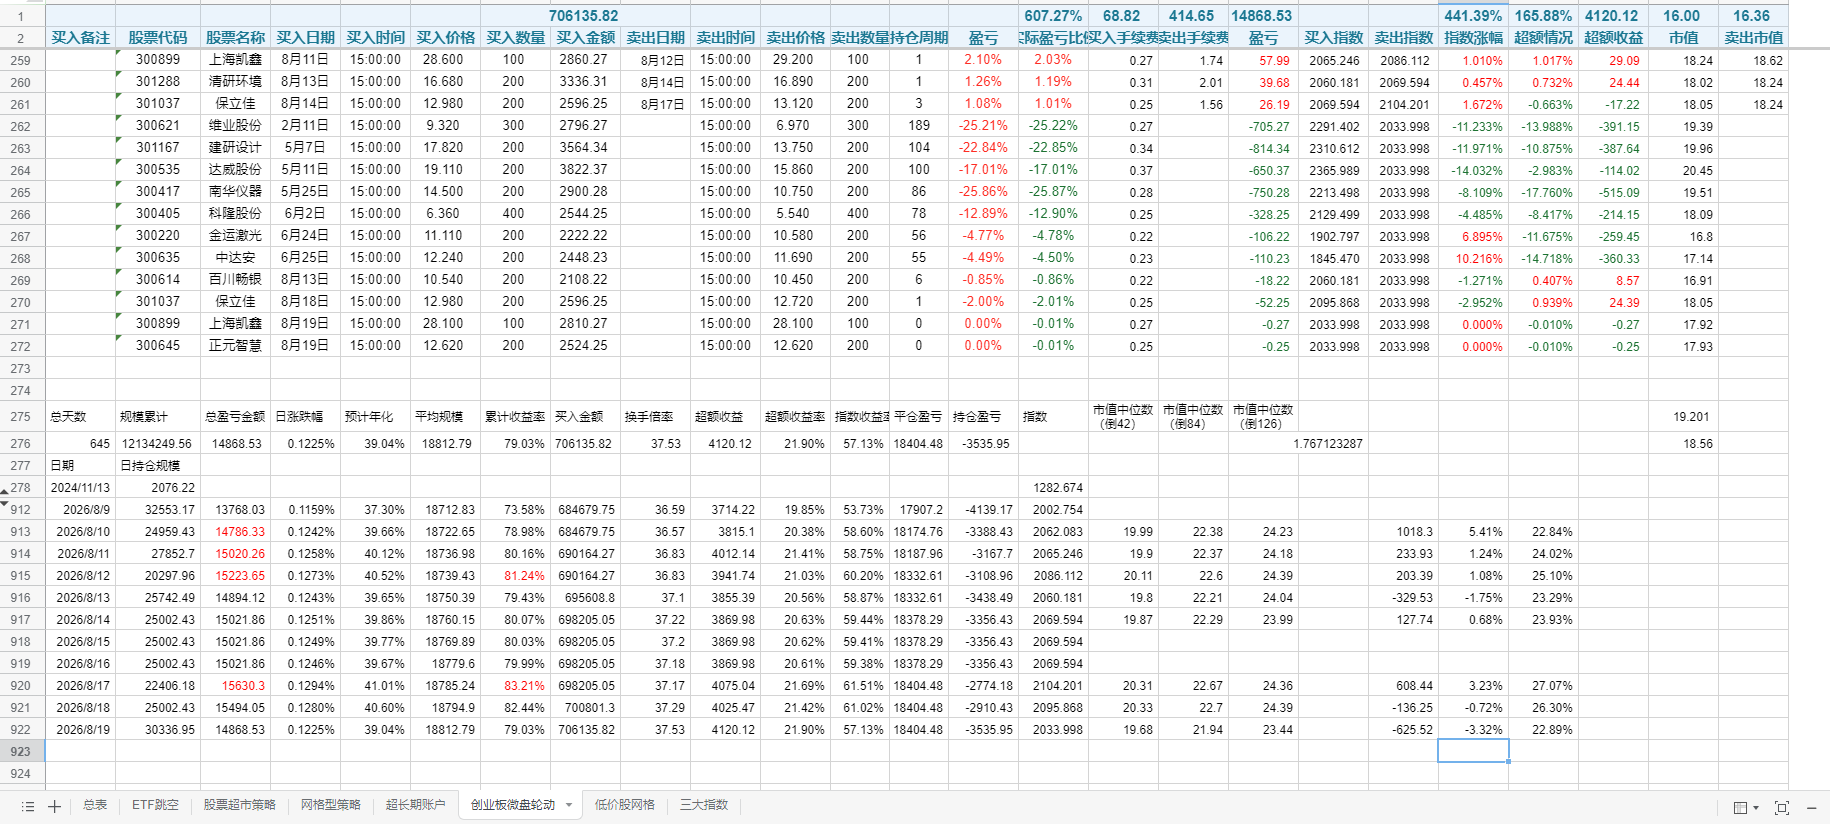The width and height of the screenshot is (1830, 824).
Task: Select the date cell 2026/8/19
Action: (x=81, y=729)
